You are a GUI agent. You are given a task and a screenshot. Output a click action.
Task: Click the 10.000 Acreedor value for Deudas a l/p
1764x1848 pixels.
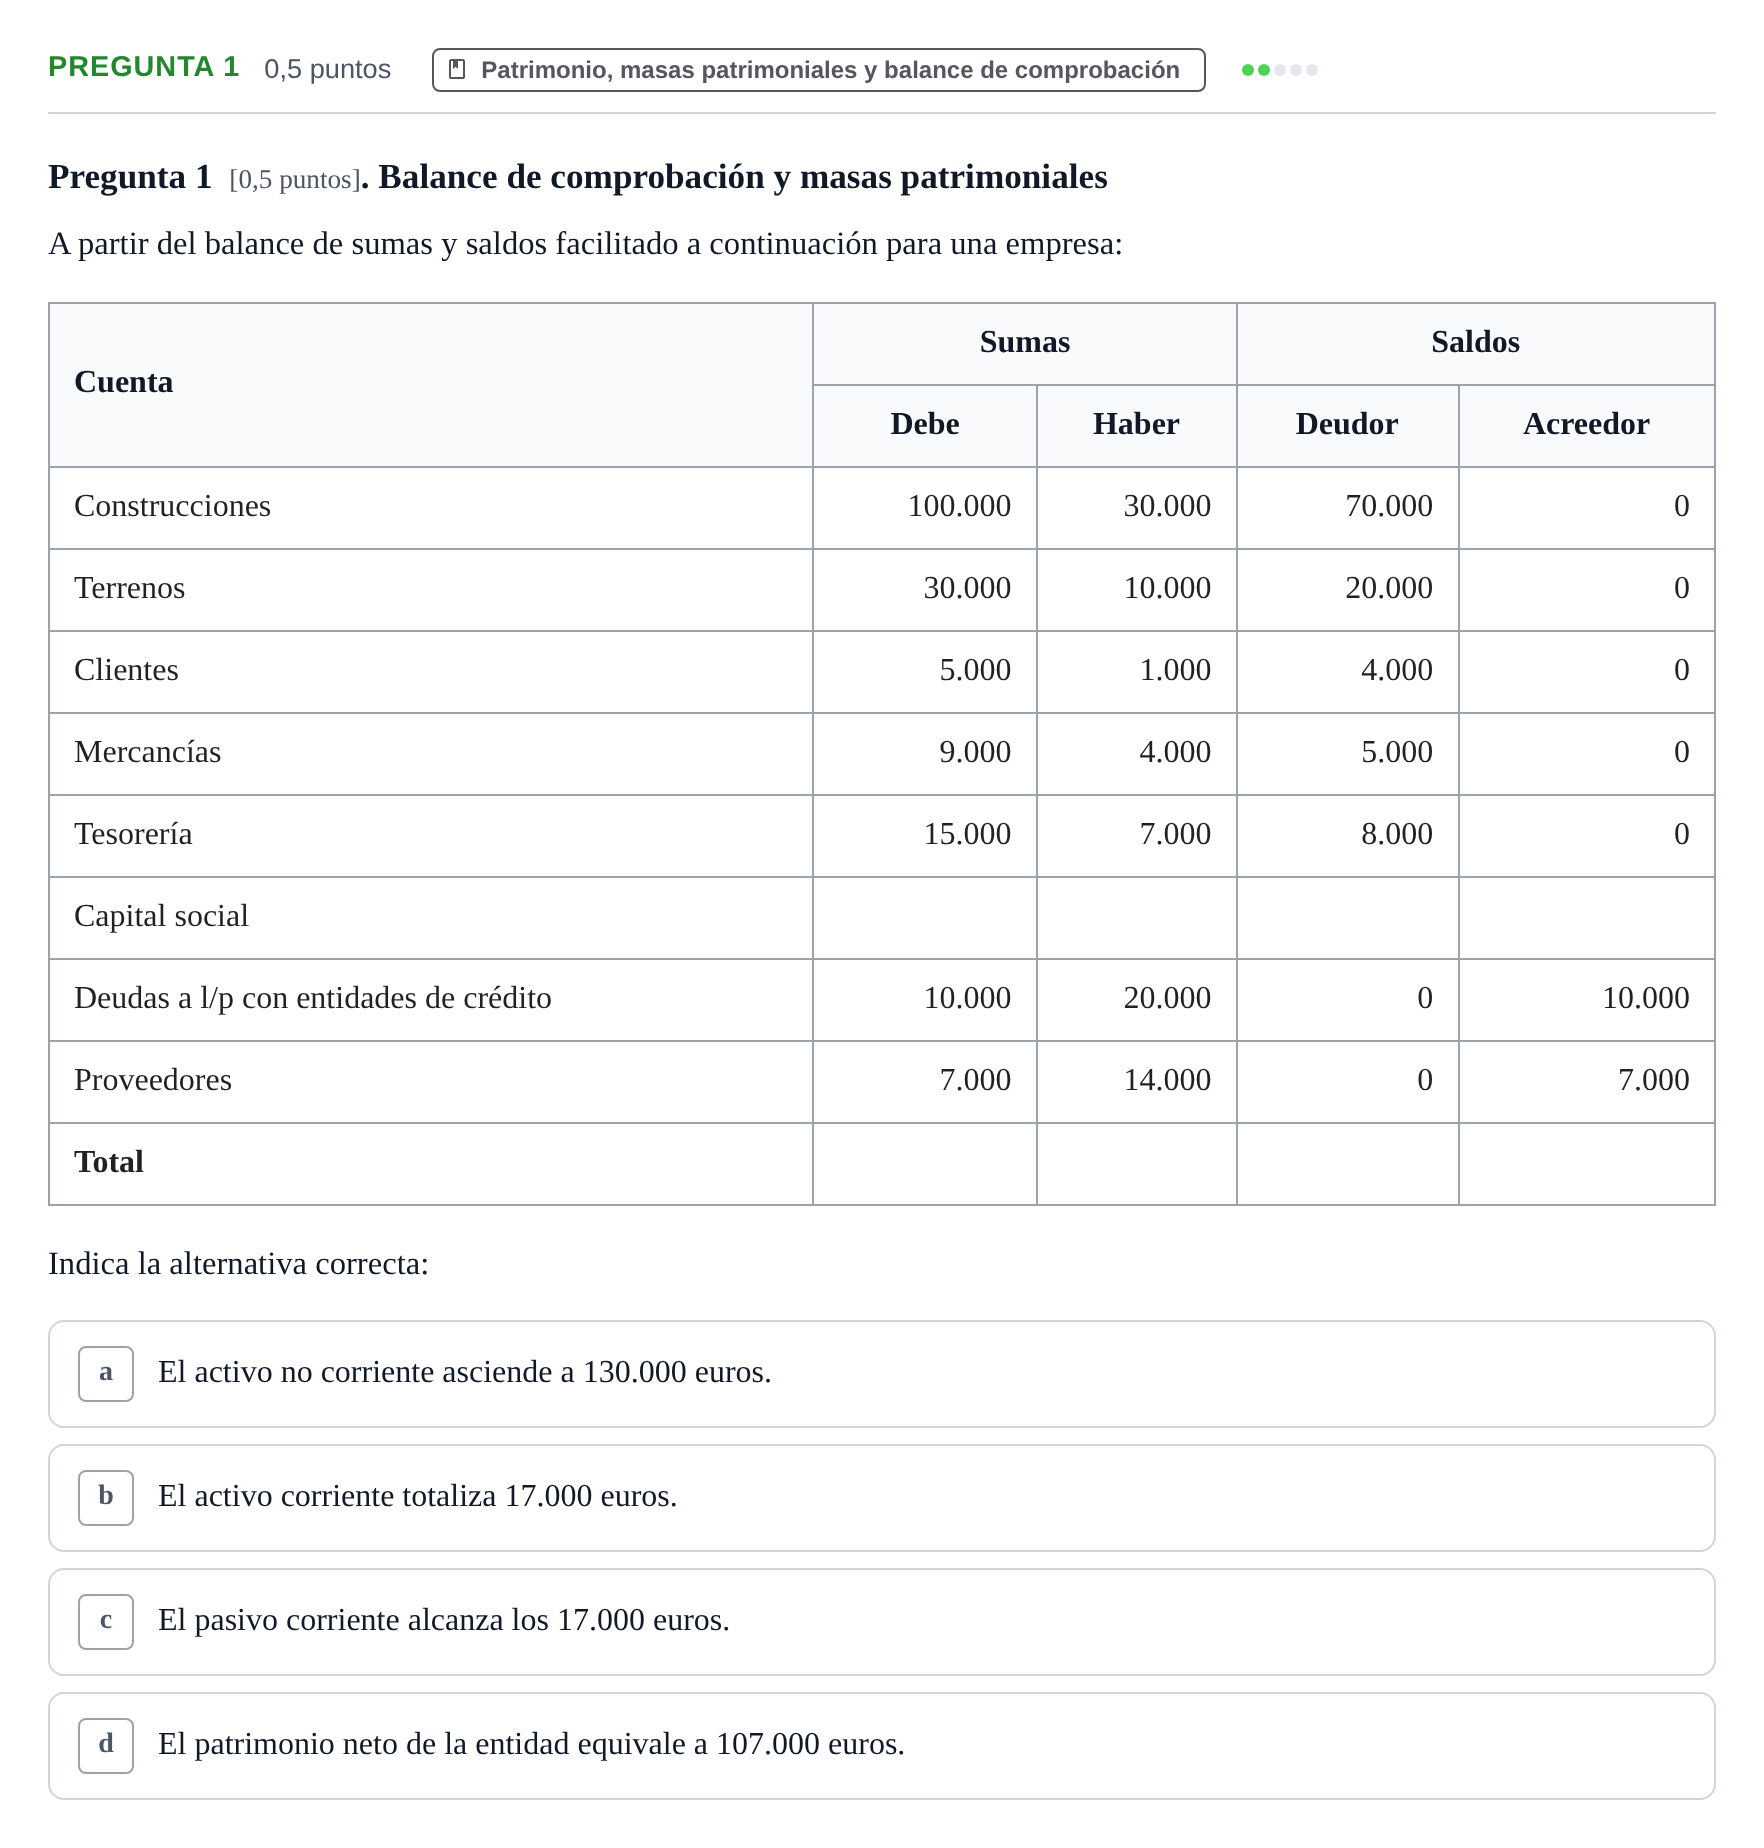[1646, 998]
